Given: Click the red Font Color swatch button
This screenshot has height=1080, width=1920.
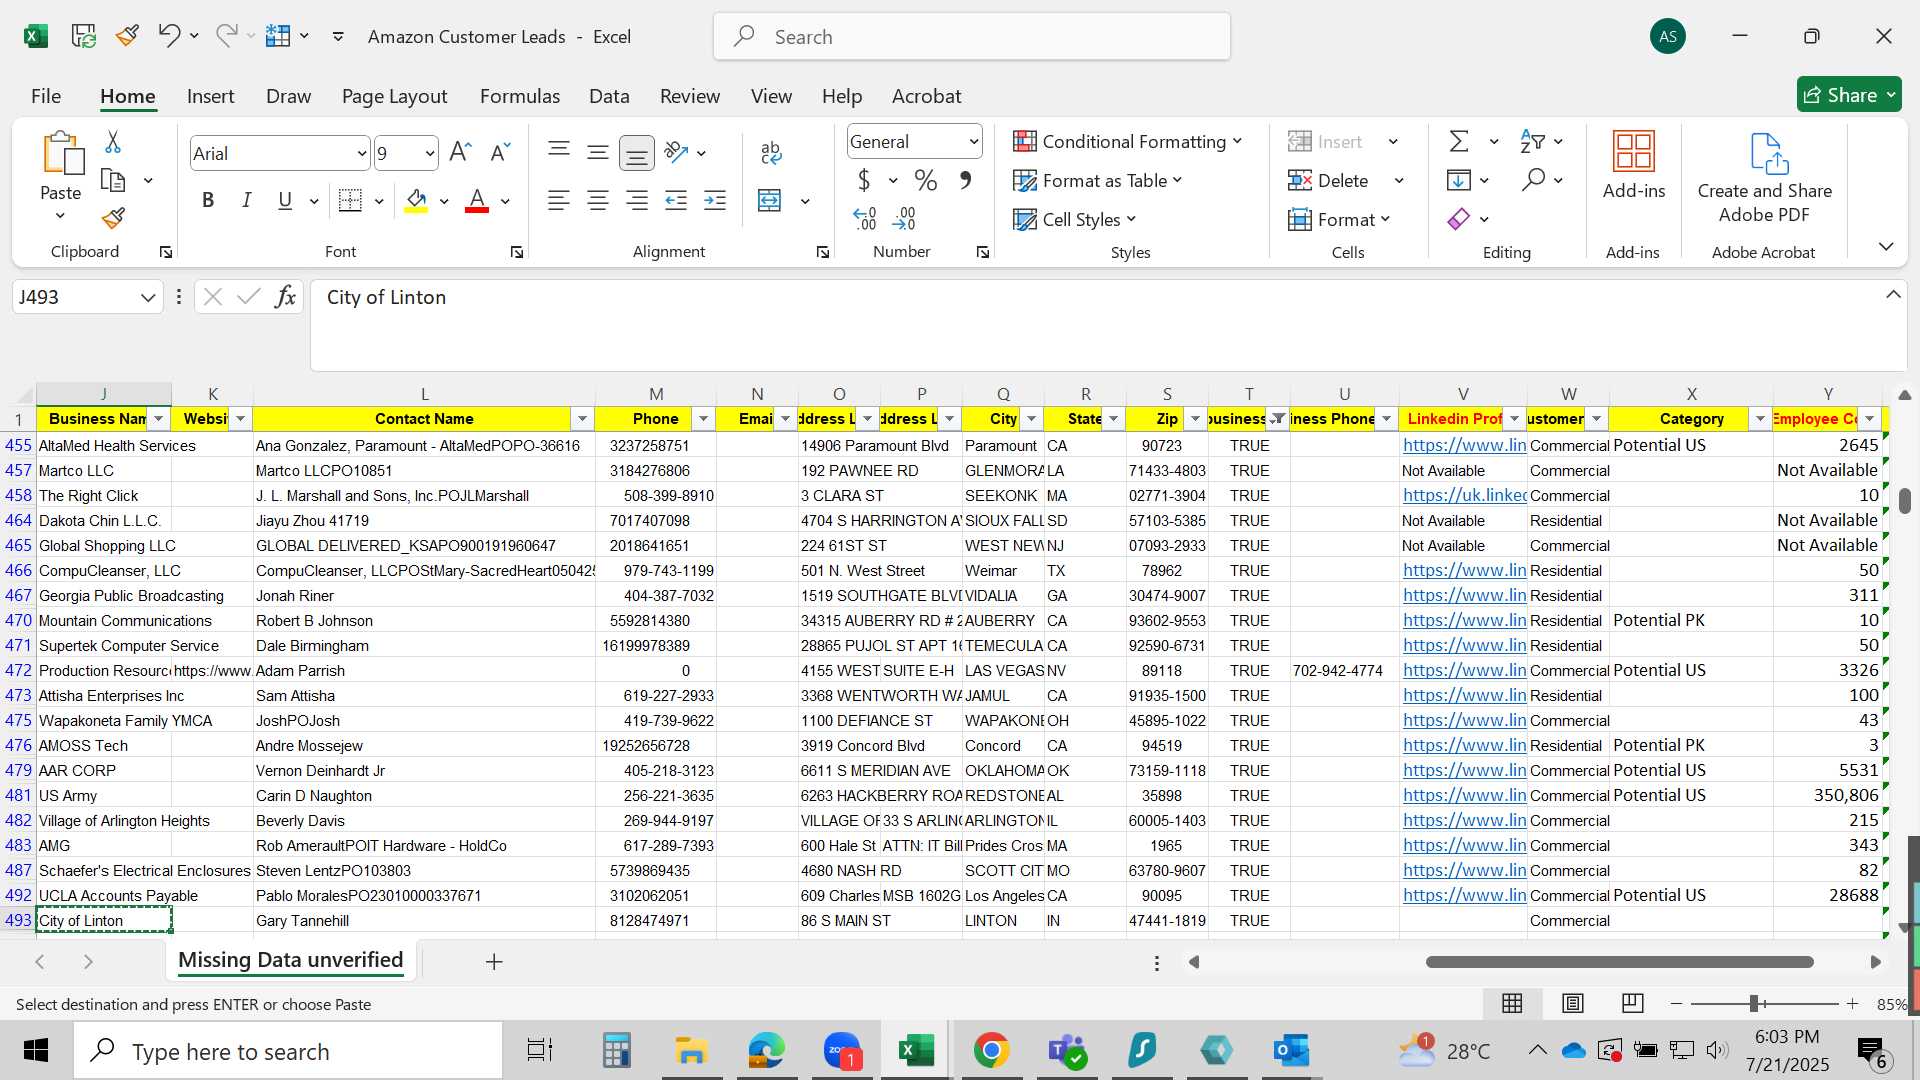Looking at the screenshot, I should coord(478,200).
